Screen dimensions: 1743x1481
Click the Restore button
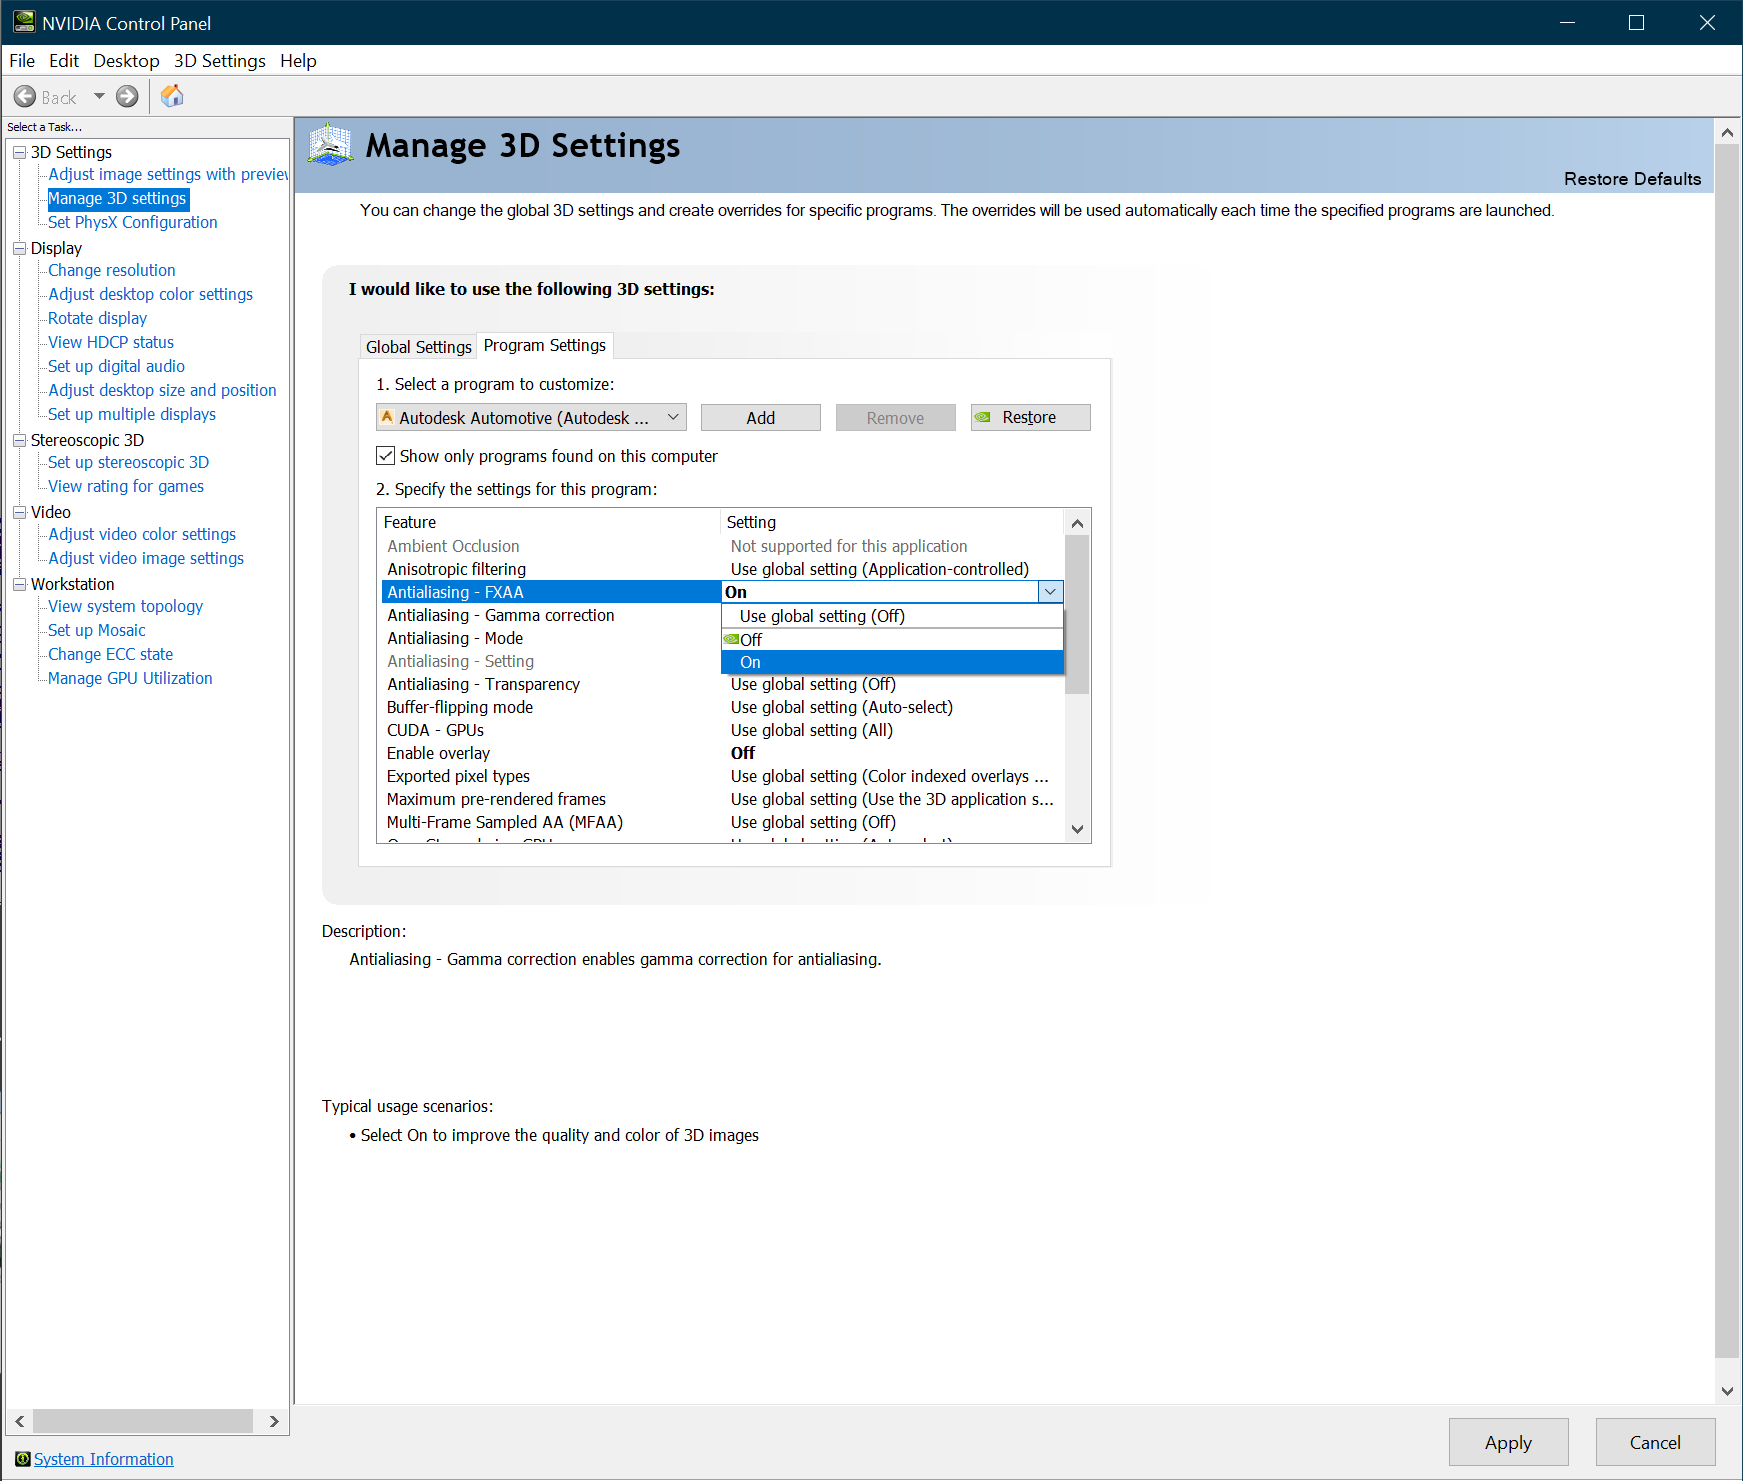pyautogui.click(x=1031, y=418)
